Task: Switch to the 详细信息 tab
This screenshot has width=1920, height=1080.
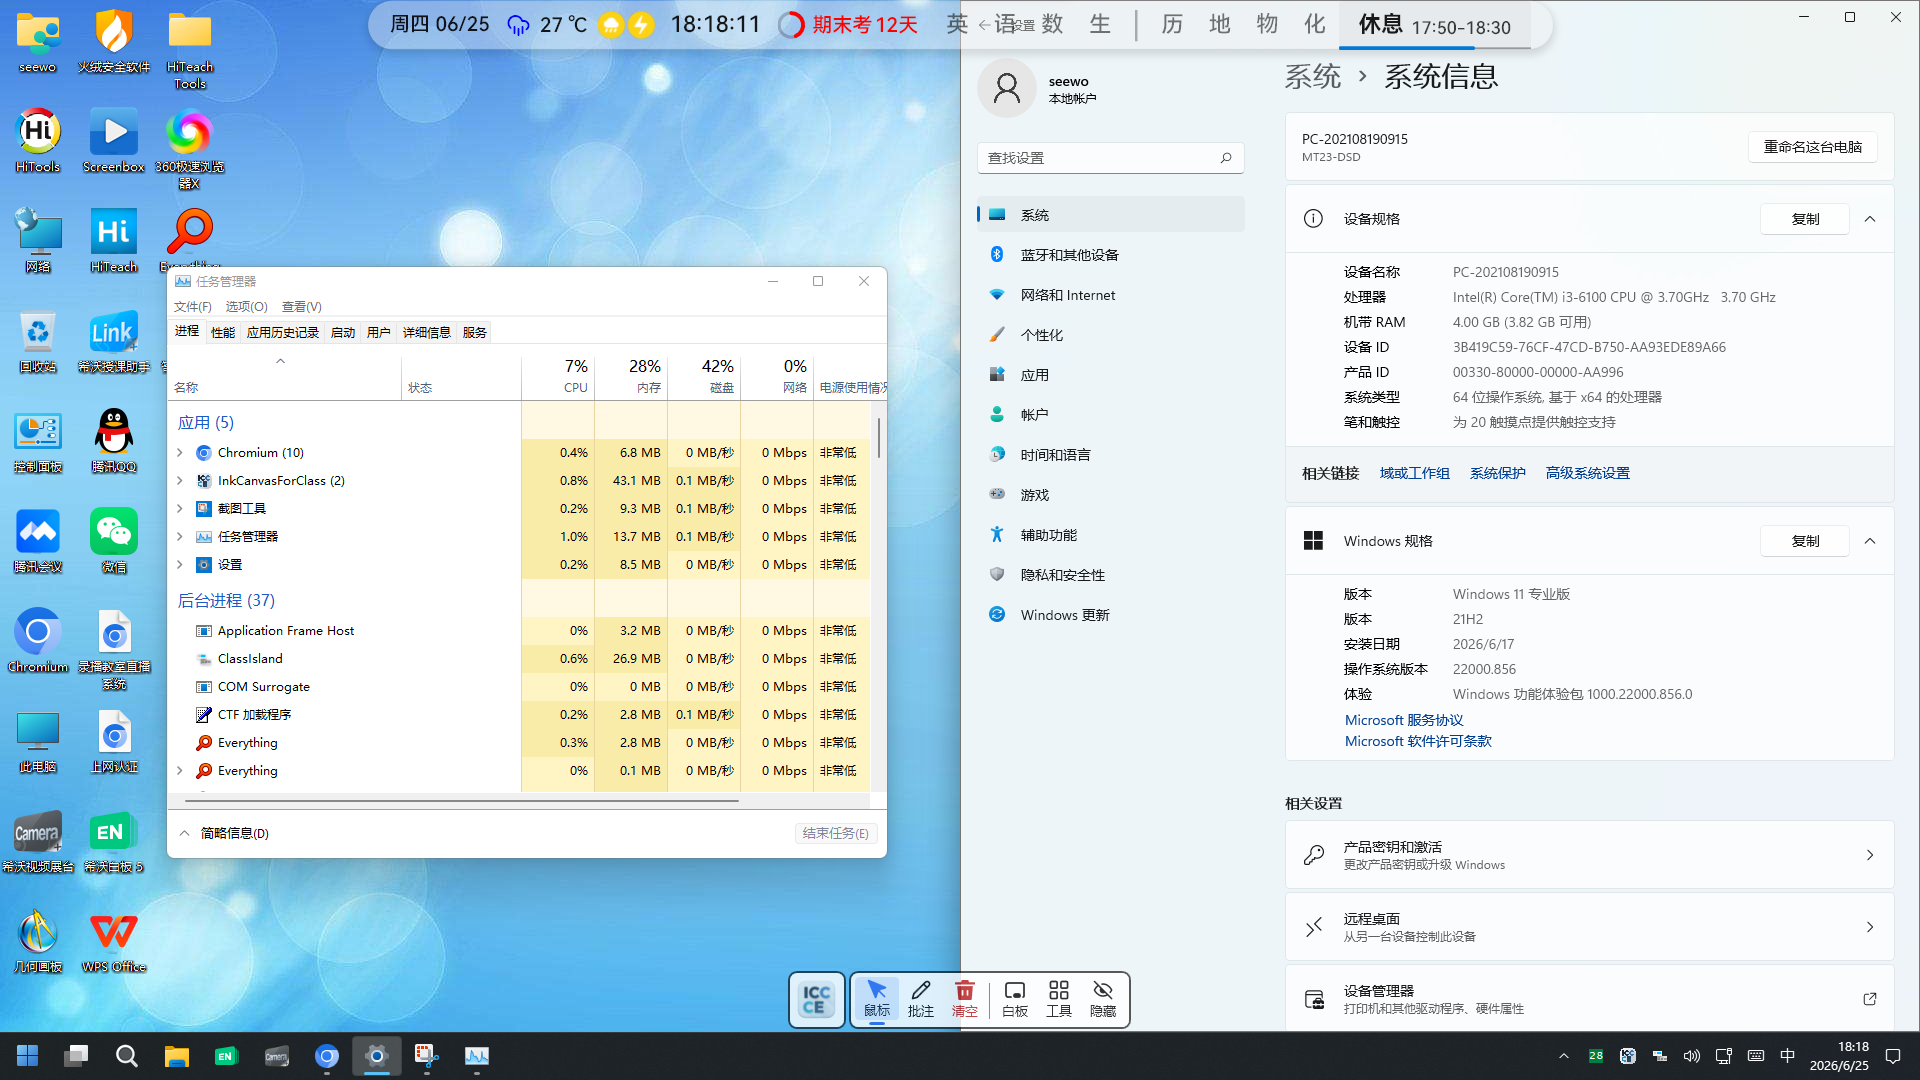Action: [427, 332]
